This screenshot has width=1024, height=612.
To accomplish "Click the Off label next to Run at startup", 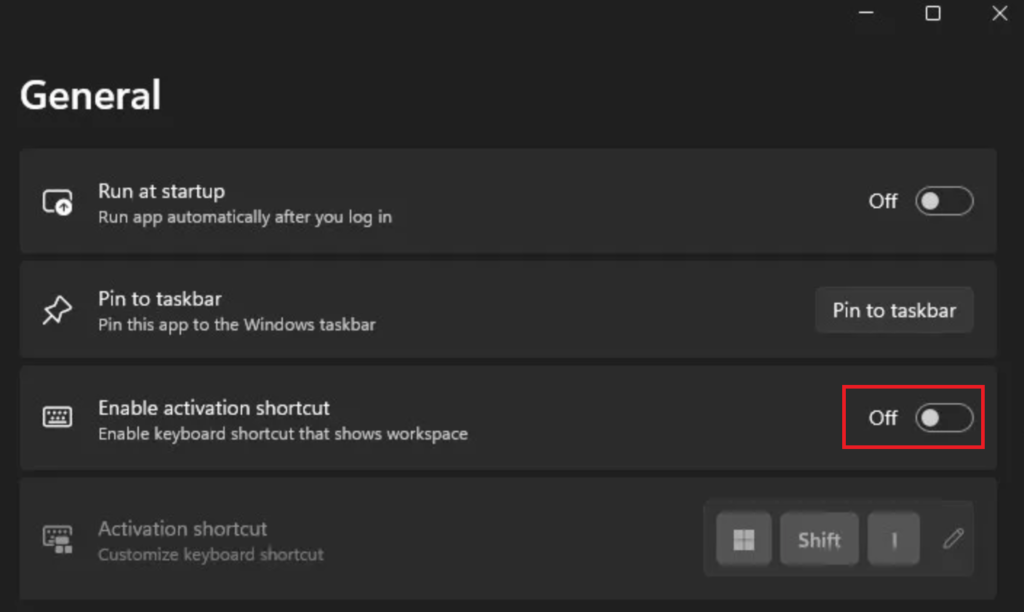I will click(x=882, y=201).
